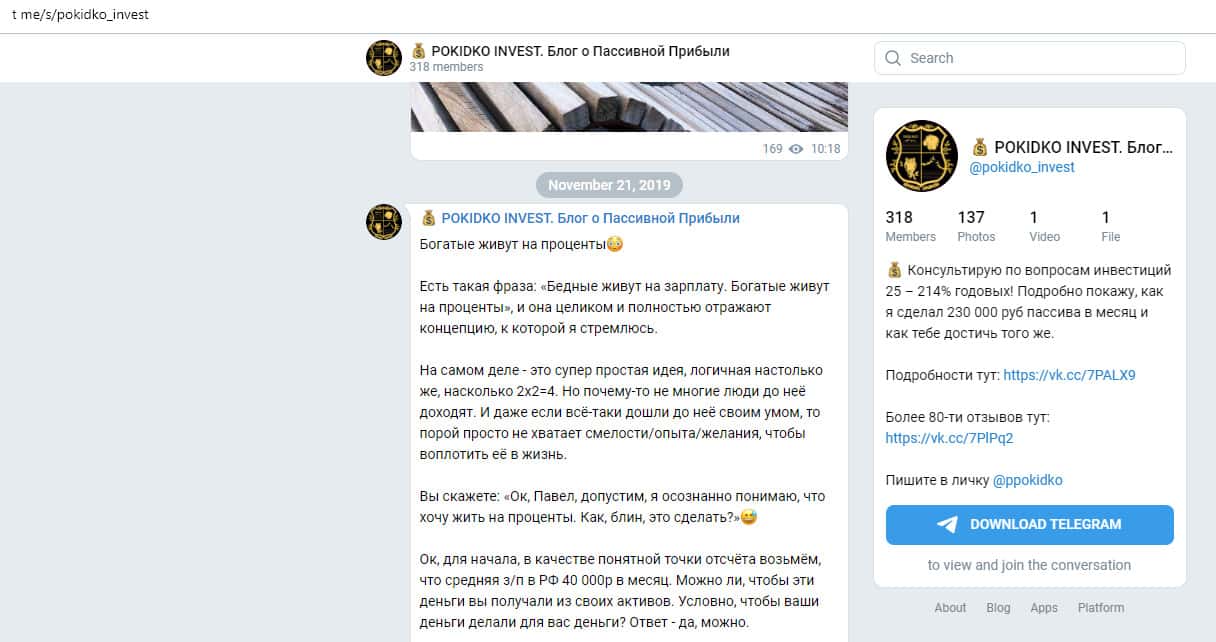Click the post author avatar beside message
The image size is (1216, 642).
click(x=384, y=221)
